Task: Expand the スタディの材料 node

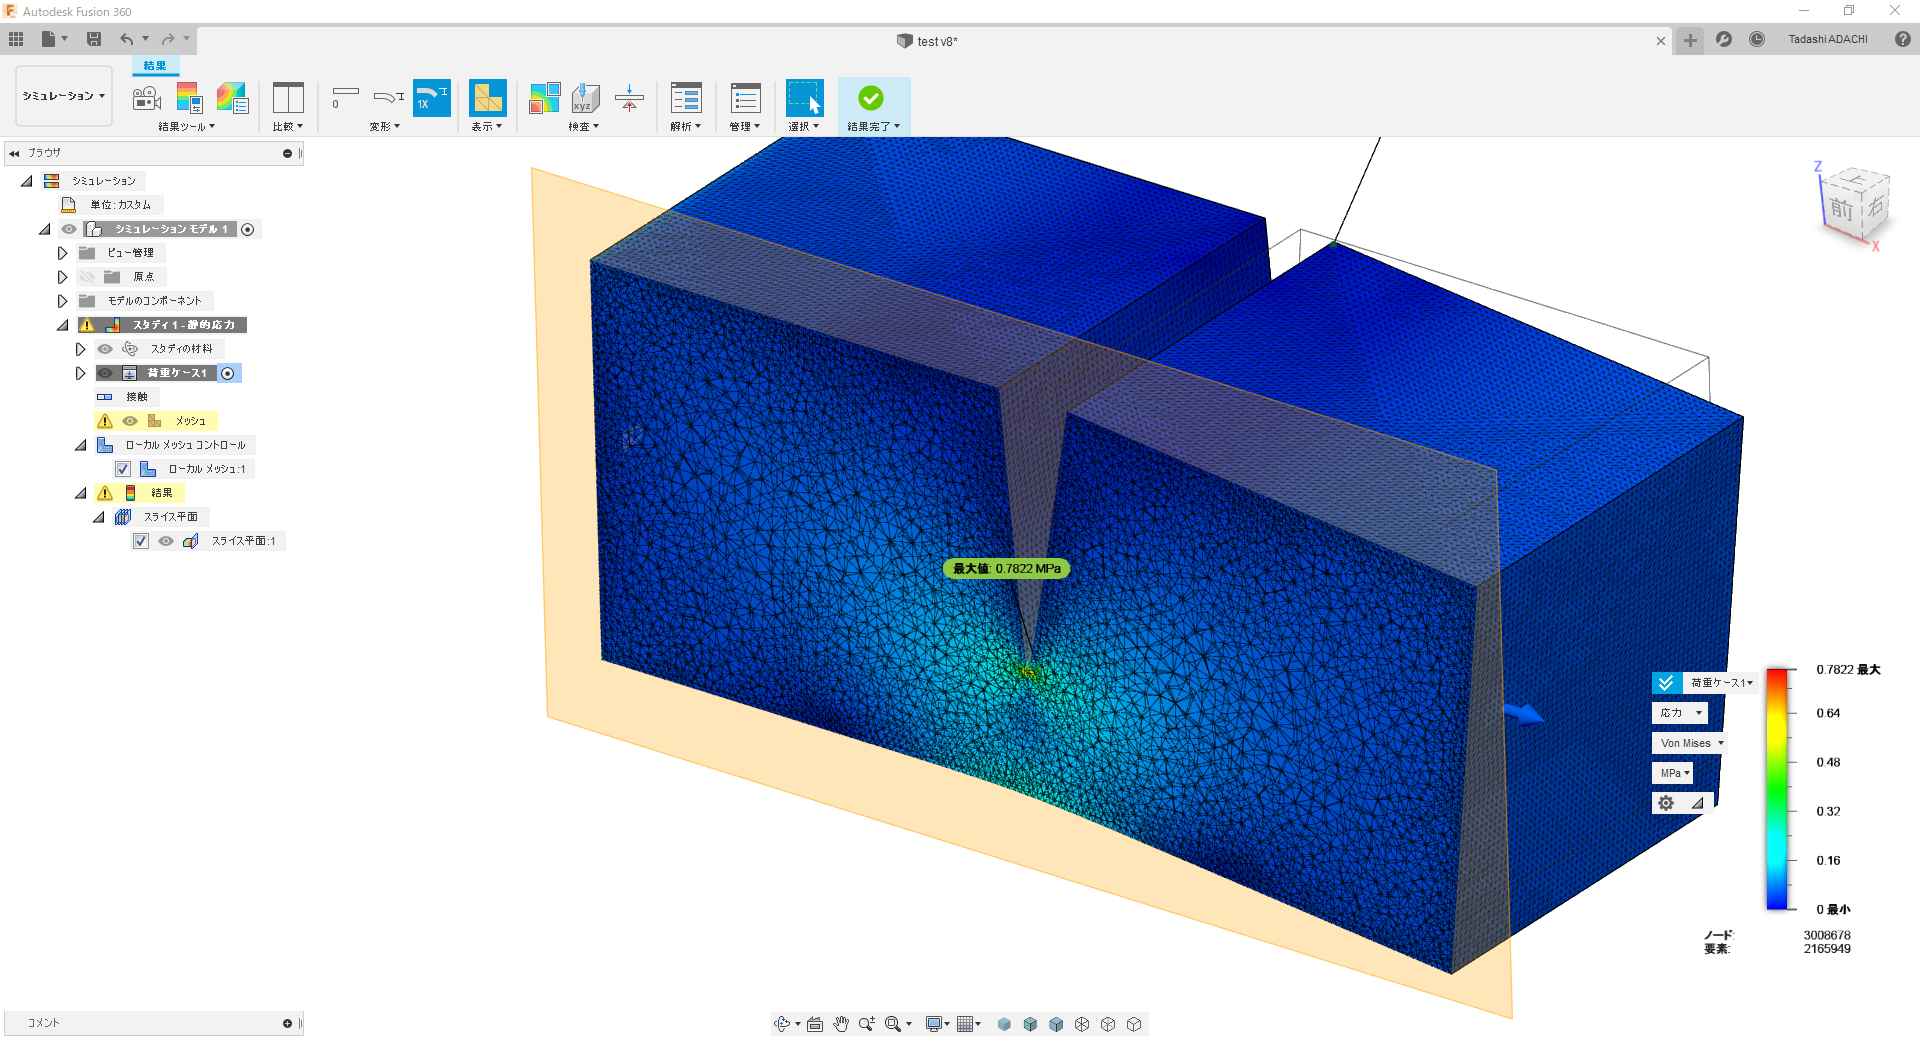Action: pyautogui.click(x=80, y=349)
